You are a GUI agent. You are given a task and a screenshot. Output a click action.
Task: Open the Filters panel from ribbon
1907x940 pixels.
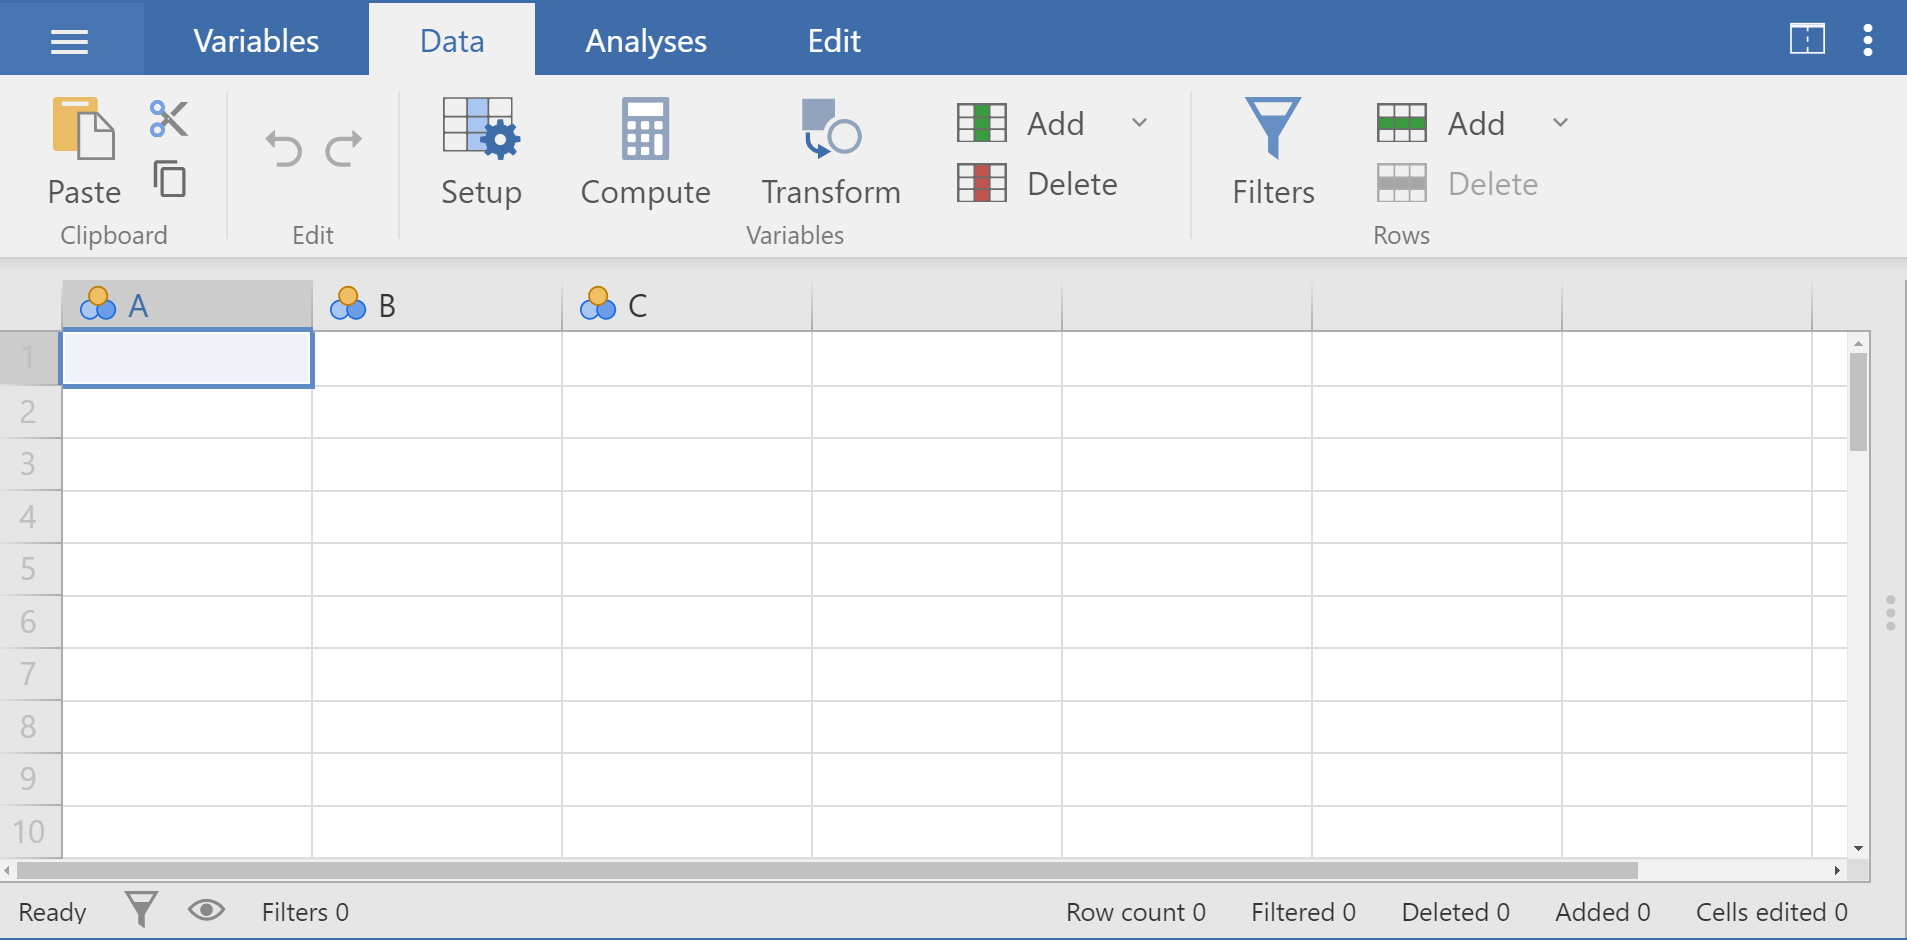[x=1272, y=151]
